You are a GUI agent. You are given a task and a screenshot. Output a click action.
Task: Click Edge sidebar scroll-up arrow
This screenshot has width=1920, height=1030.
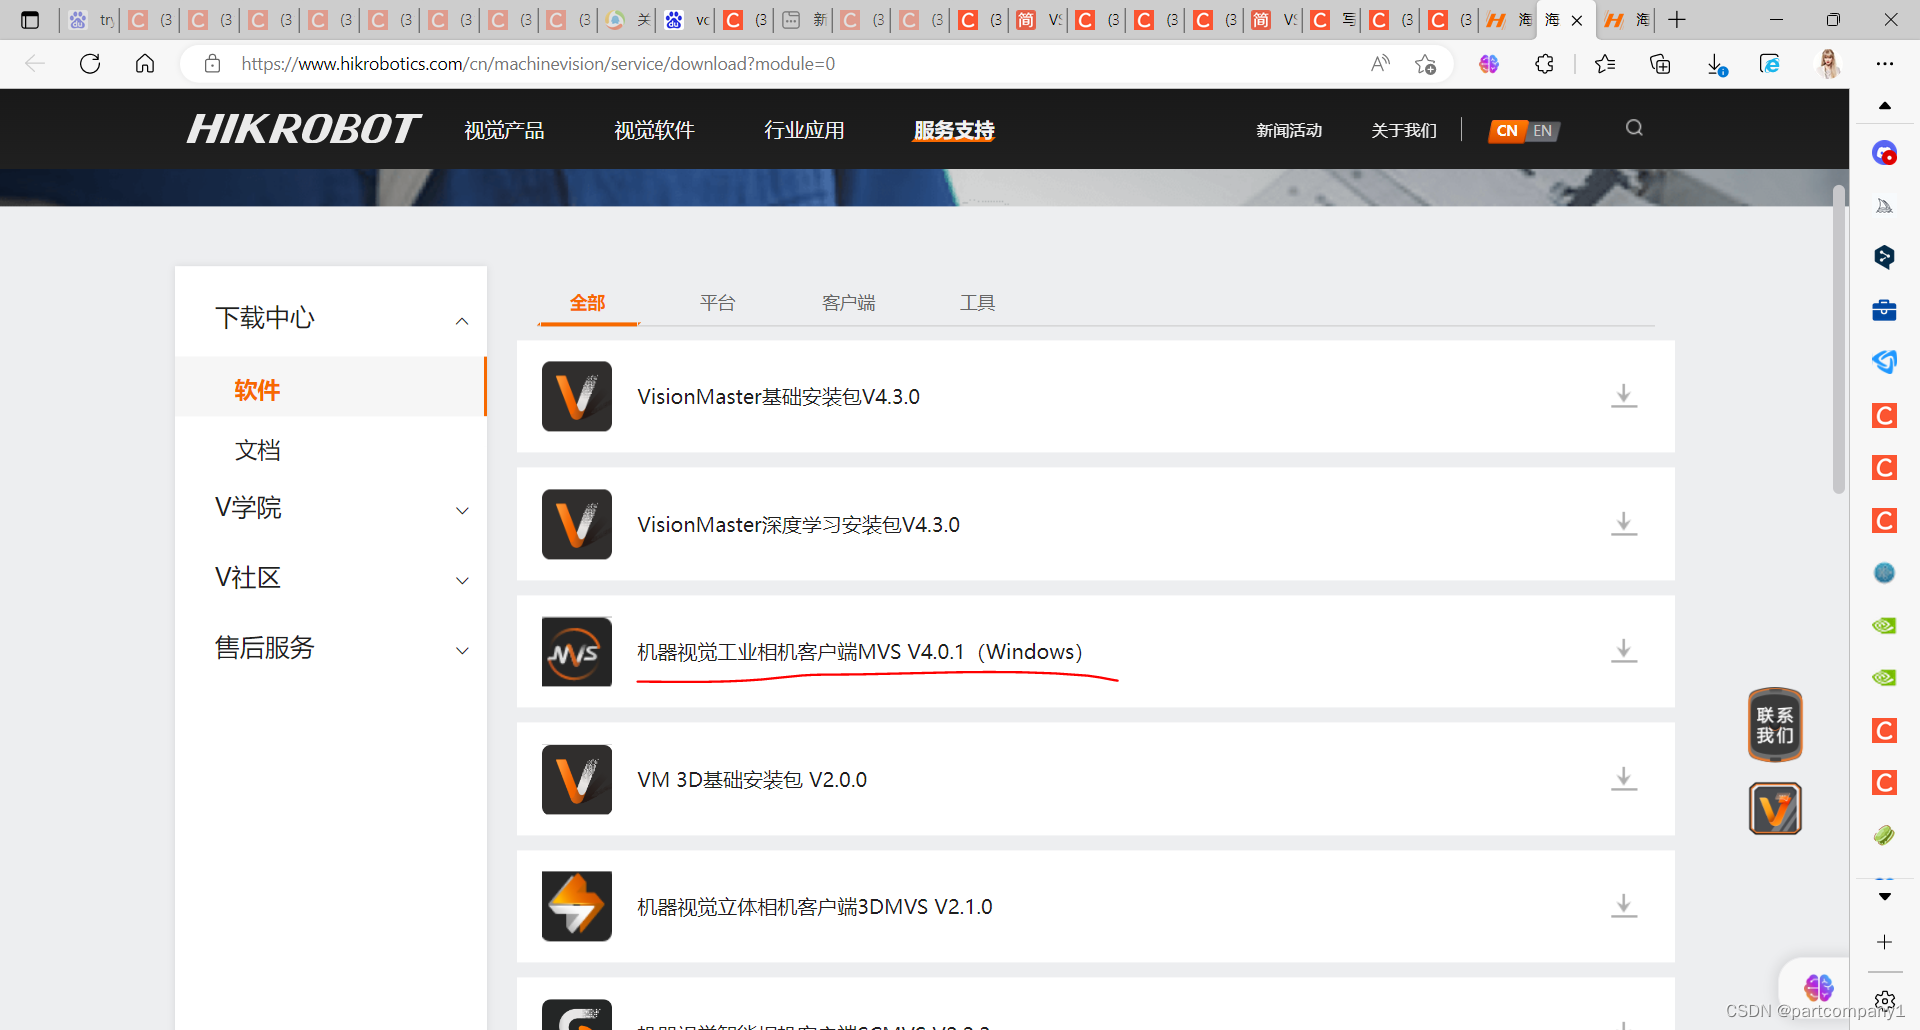[1885, 105]
